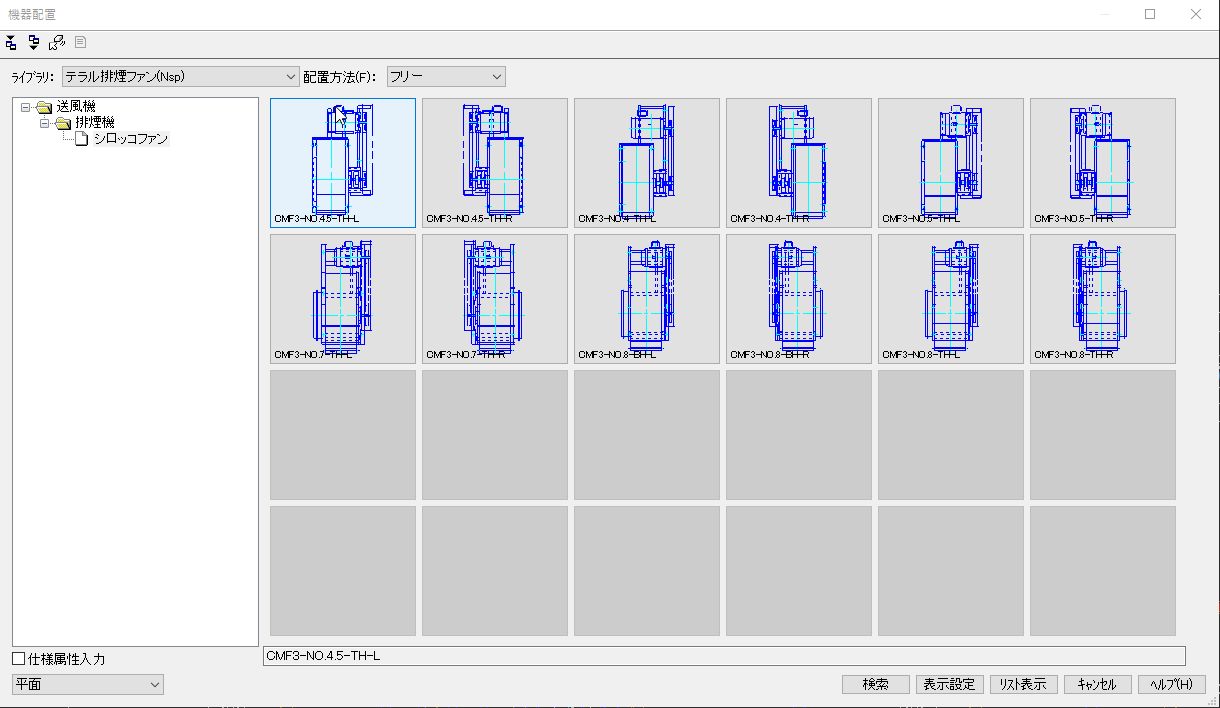1220x708 pixels.
Task: Select the 送風機 folder icon
Action: [43, 107]
